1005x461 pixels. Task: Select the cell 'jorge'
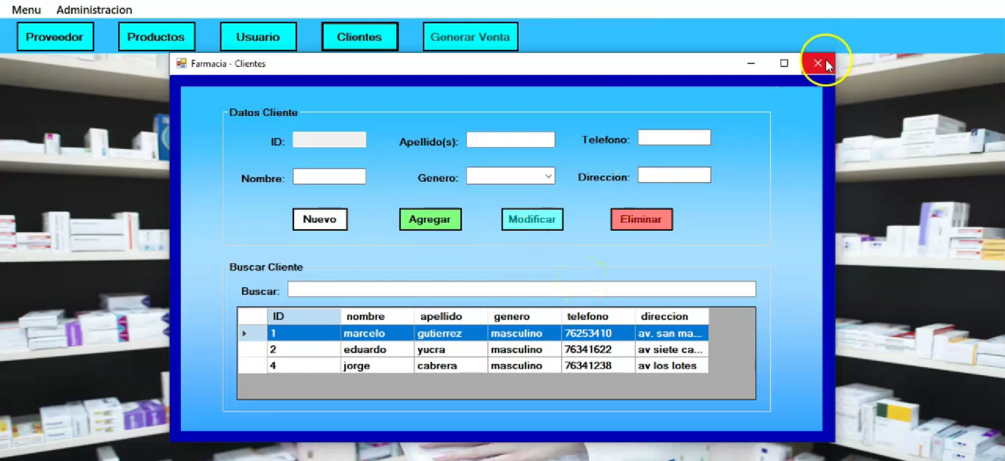click(x=377, y=365)
